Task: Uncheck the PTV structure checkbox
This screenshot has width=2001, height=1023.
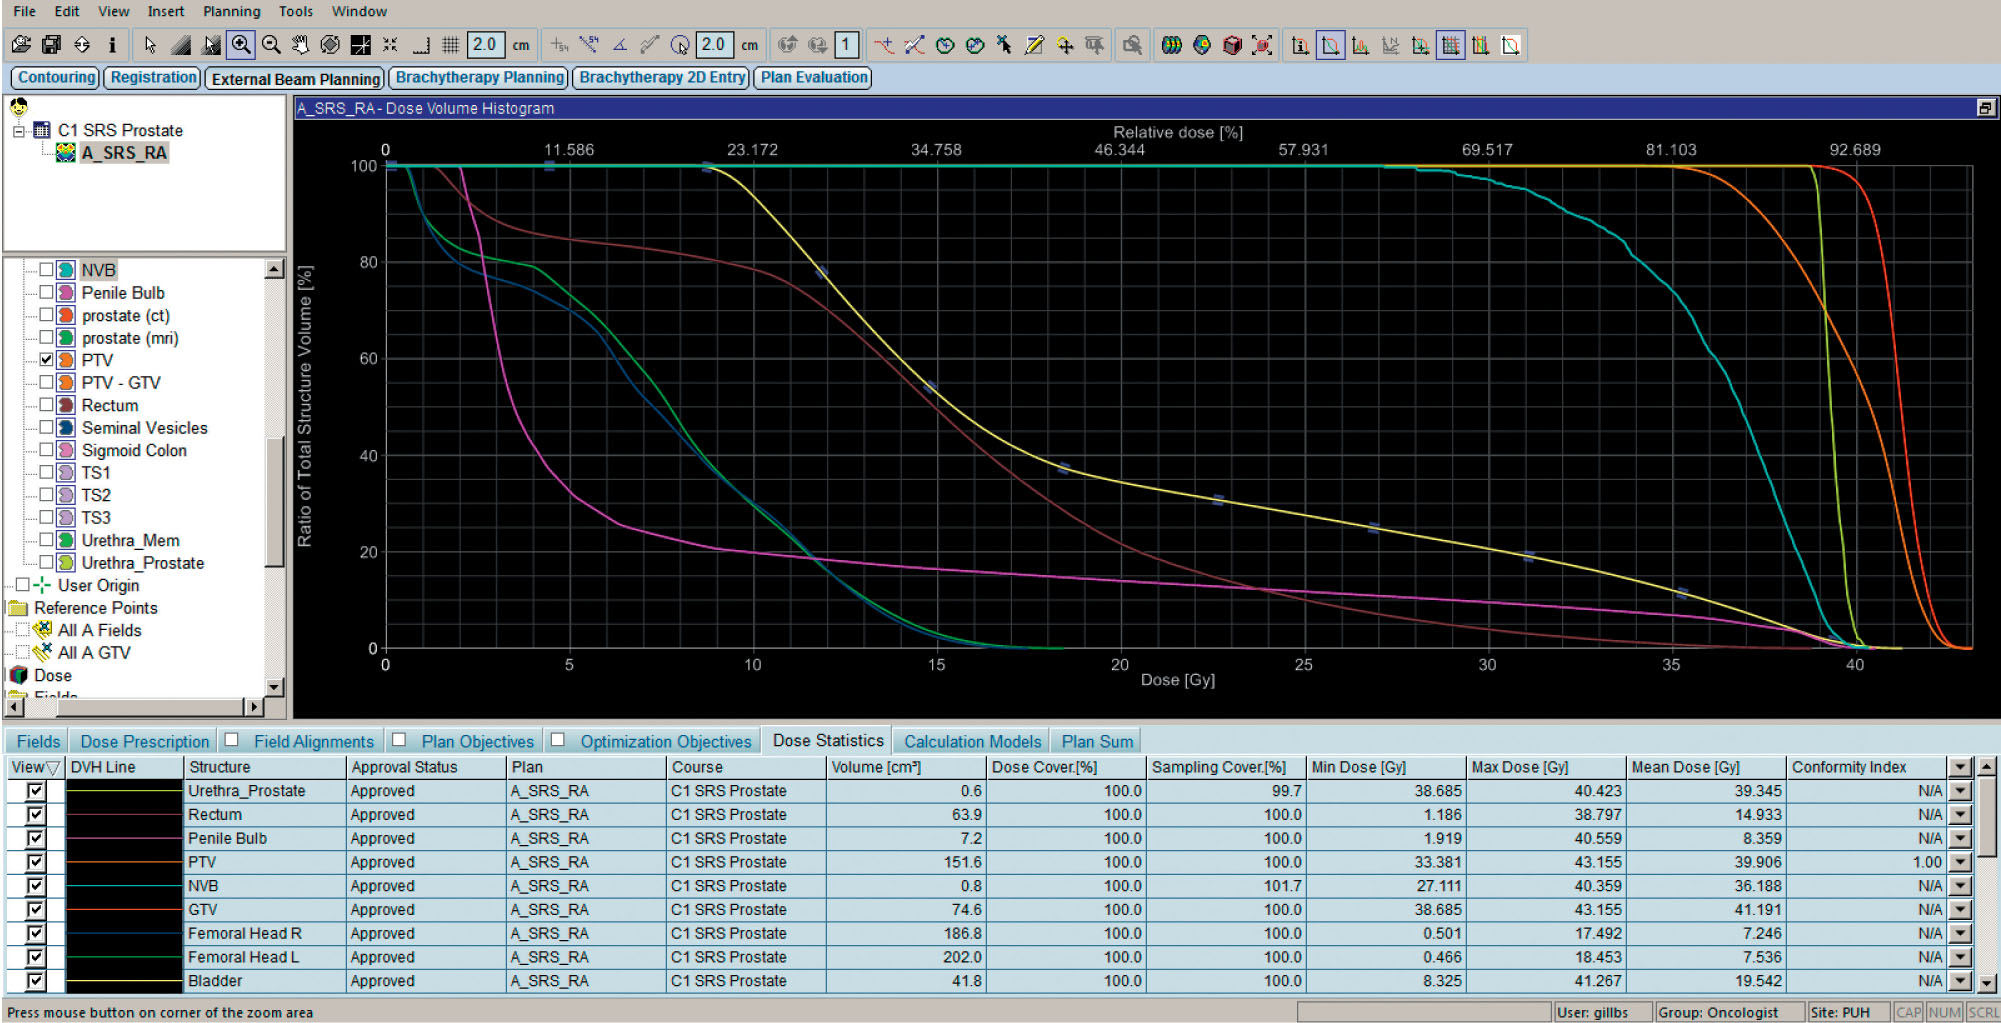Action: [46, 360]
